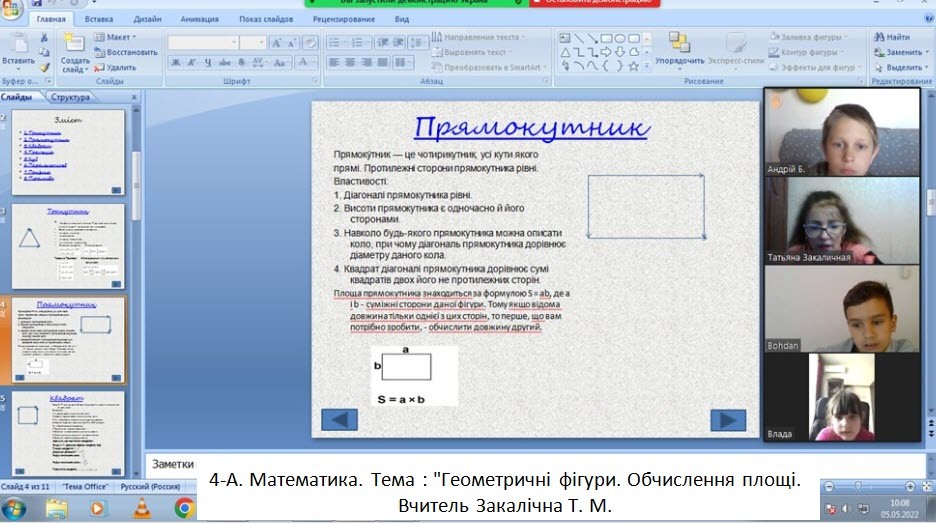Toggle underline (Ч) formatting

pyautogui.click(x=207, y=62)
